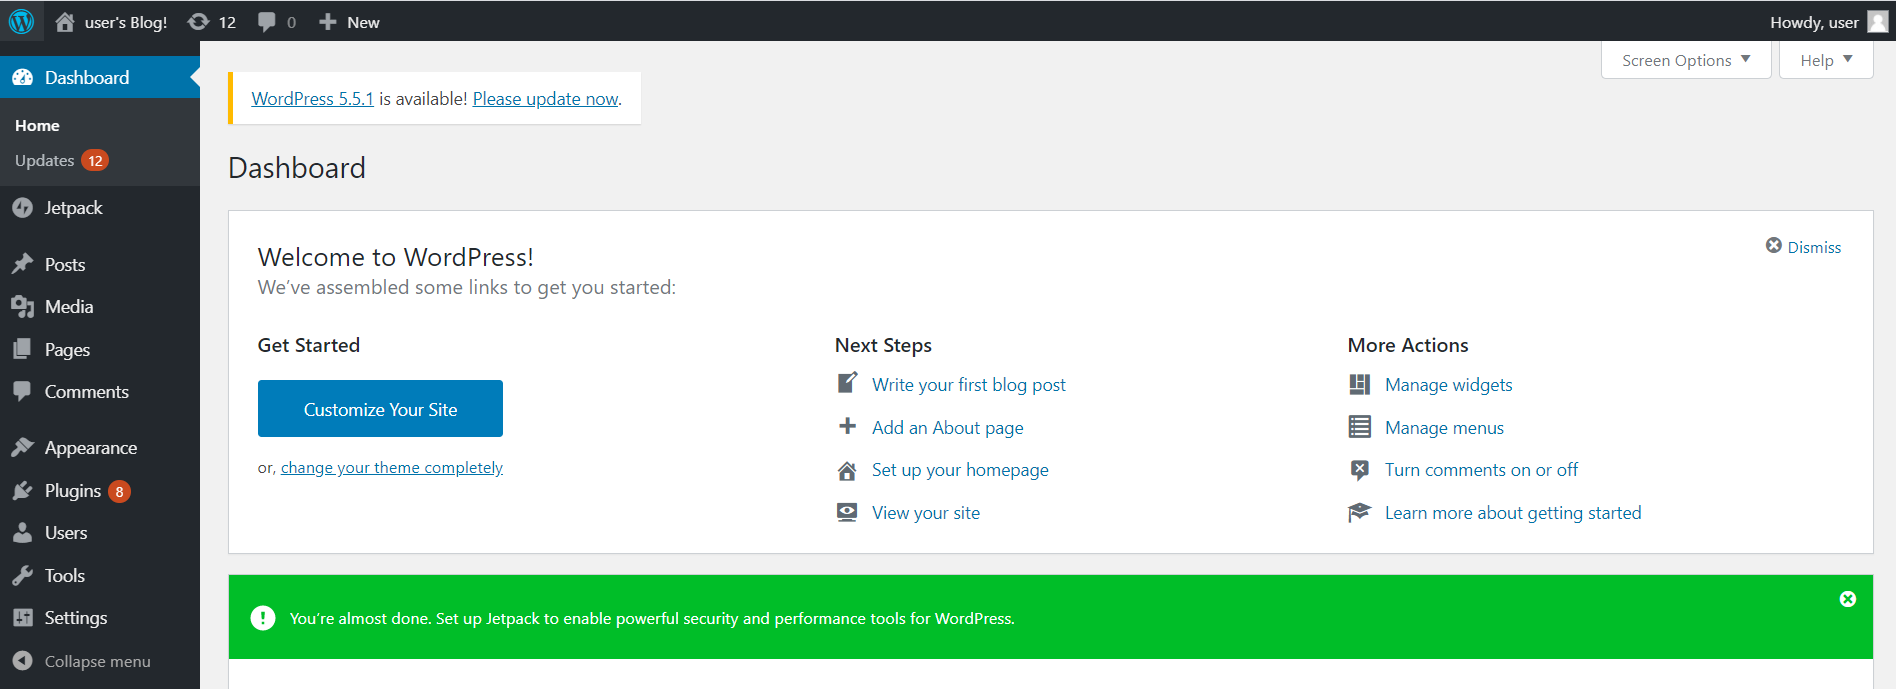This screenshot has height=689, width=1896.
Task: Go to the Settings menu
Action: point(75,618)
